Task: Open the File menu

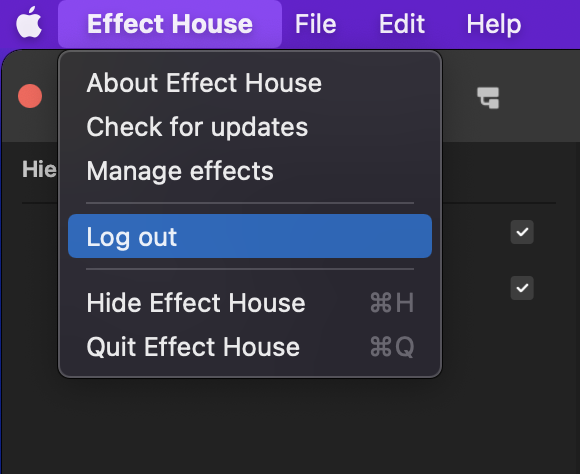Action: [316, 24]
